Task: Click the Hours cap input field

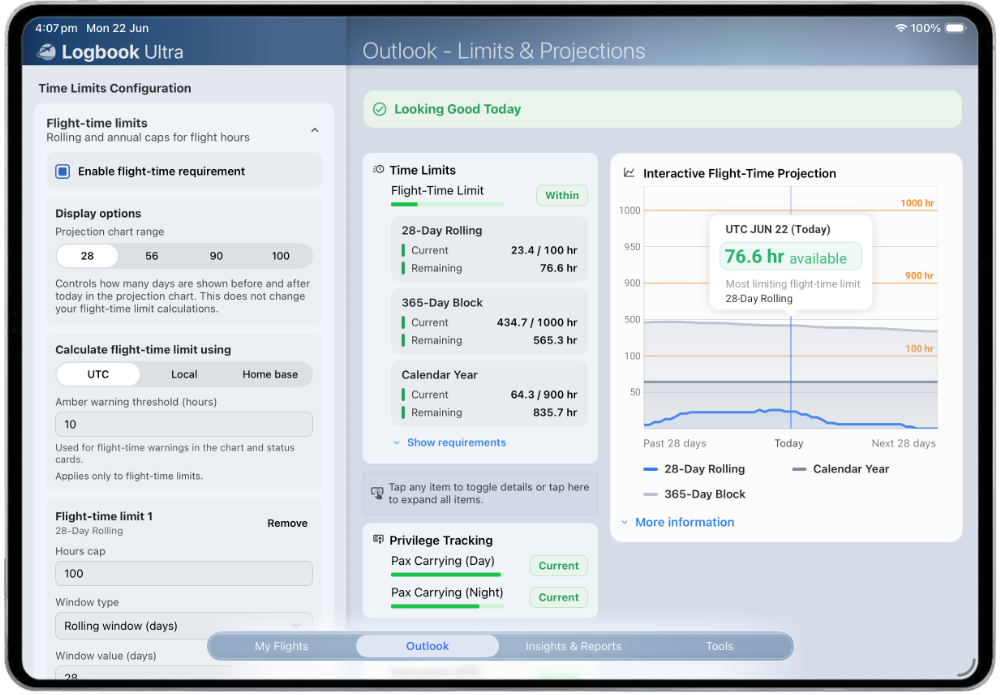Action: [184, 574]
